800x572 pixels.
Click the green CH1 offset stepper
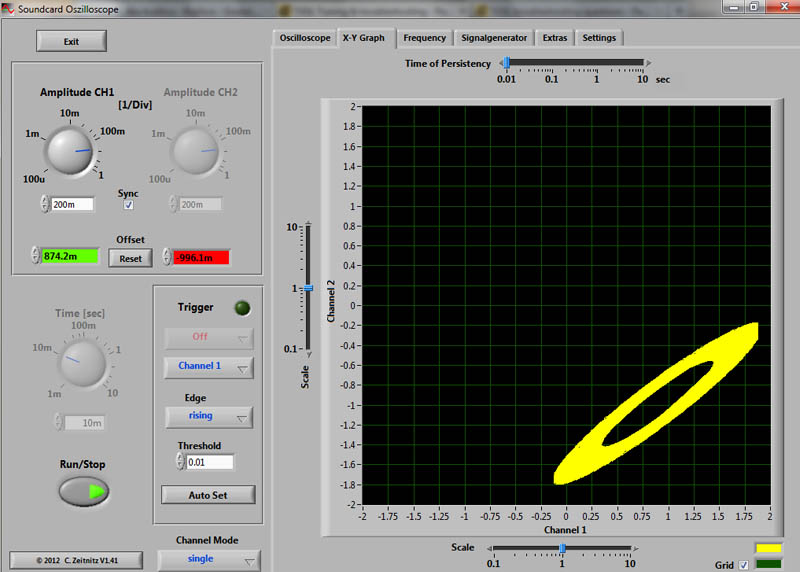click(35, 256)
